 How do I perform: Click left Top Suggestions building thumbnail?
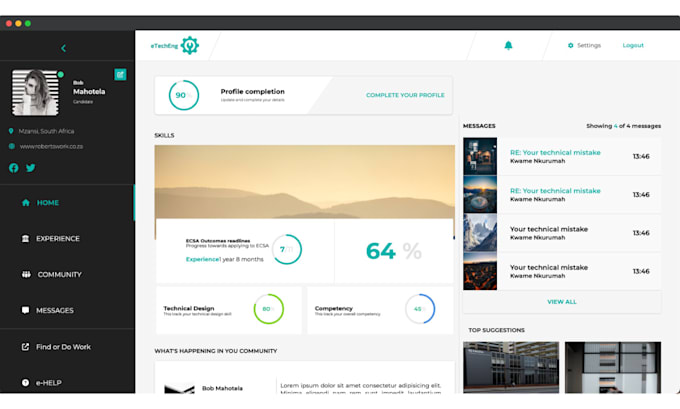point(511,367)
